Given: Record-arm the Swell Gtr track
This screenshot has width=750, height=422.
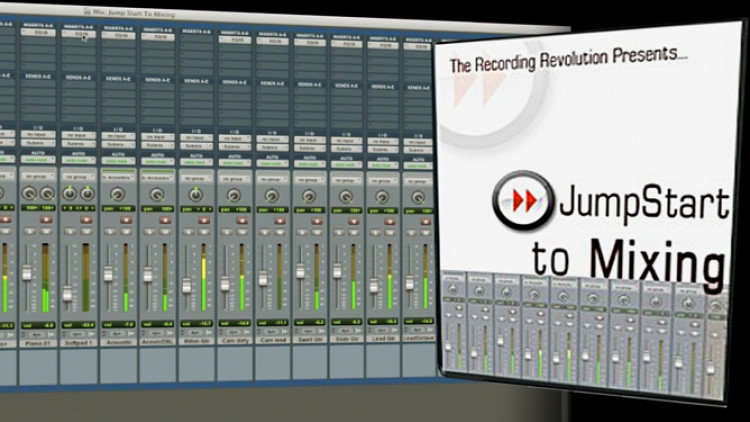Looking at the screenshot, I should (x=317, y=221).
